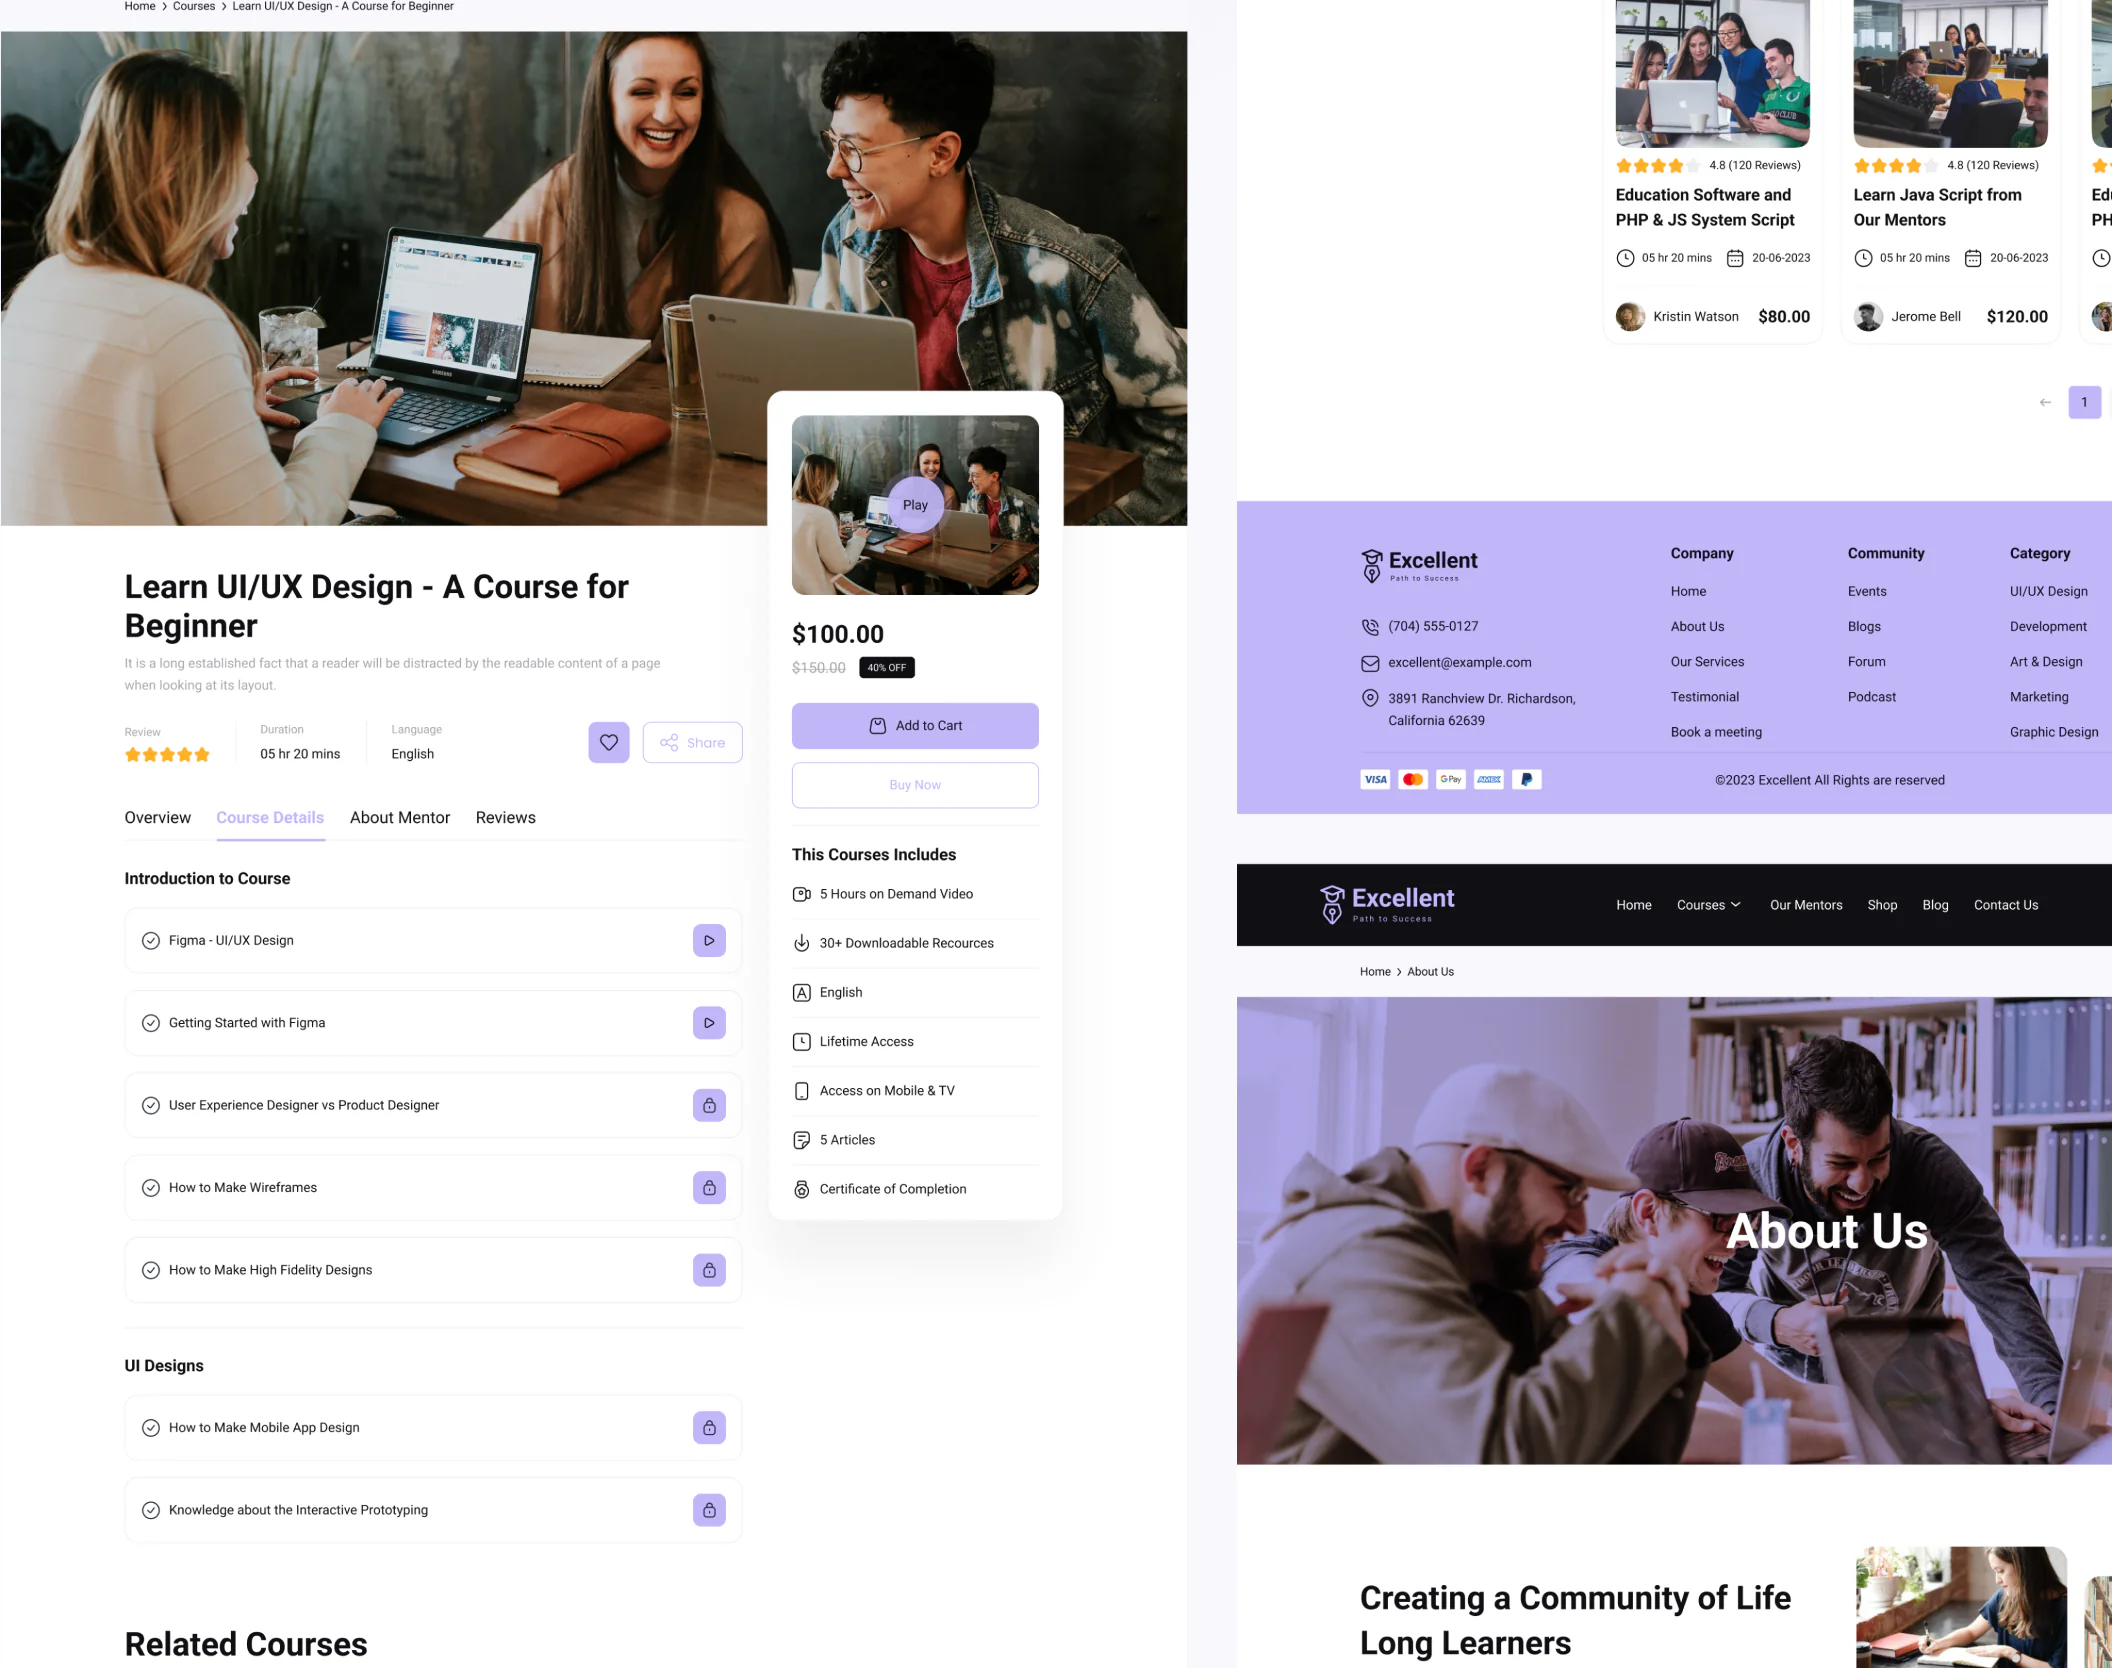
Task: Open Shop in the navigation bar
Action: tap(1882, 905)
